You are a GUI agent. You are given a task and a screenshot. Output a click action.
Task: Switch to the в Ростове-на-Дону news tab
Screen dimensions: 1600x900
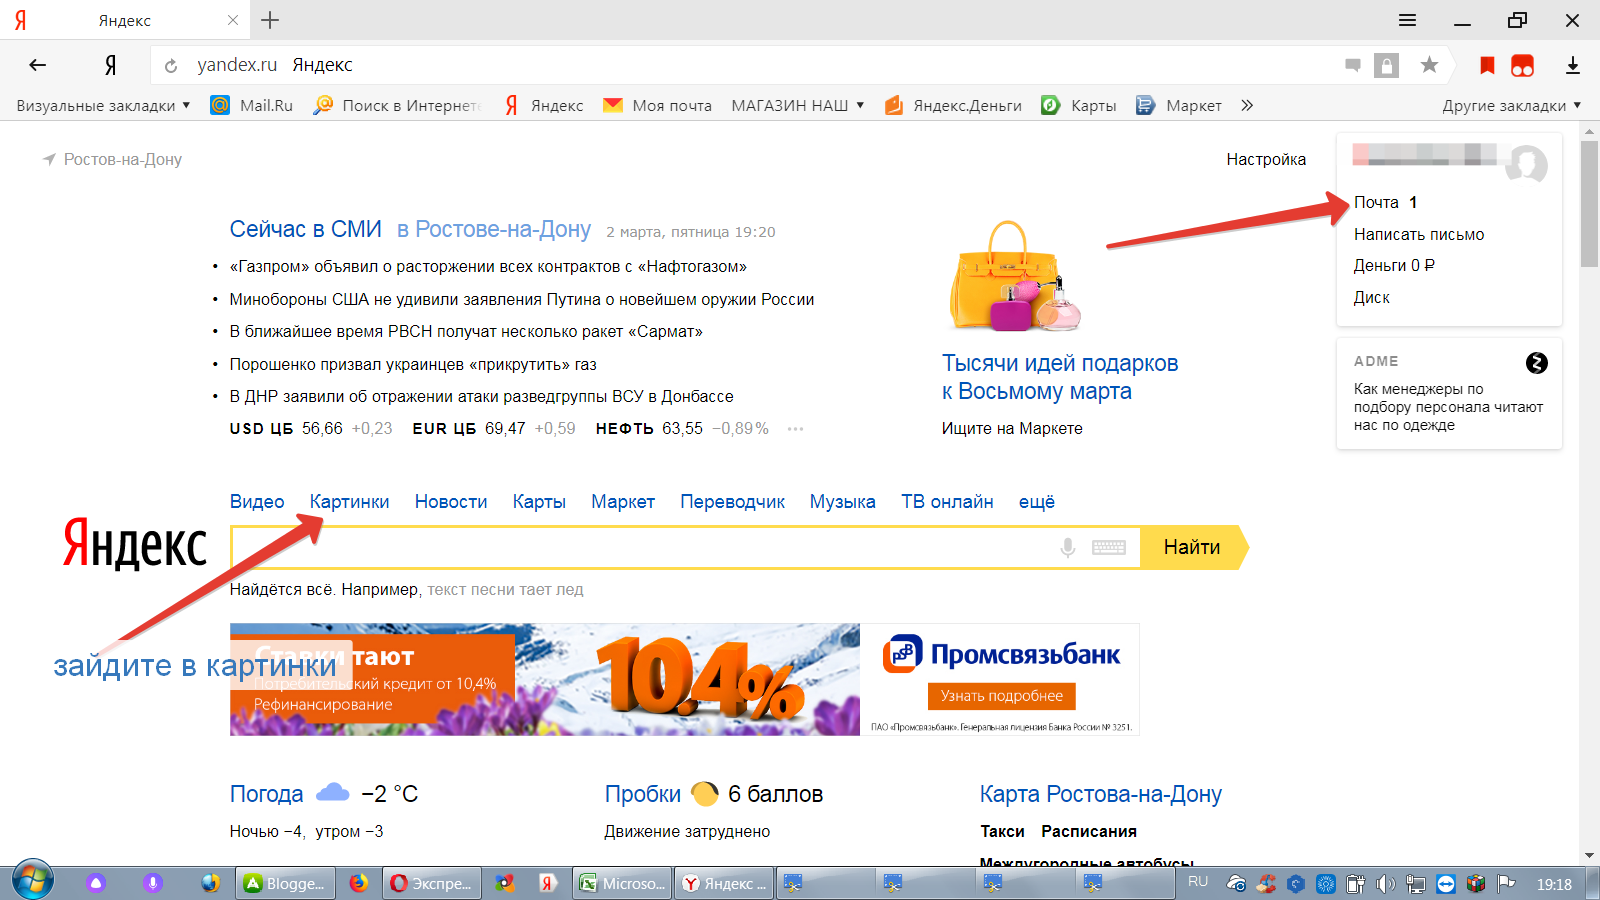(x=494, y=229)
